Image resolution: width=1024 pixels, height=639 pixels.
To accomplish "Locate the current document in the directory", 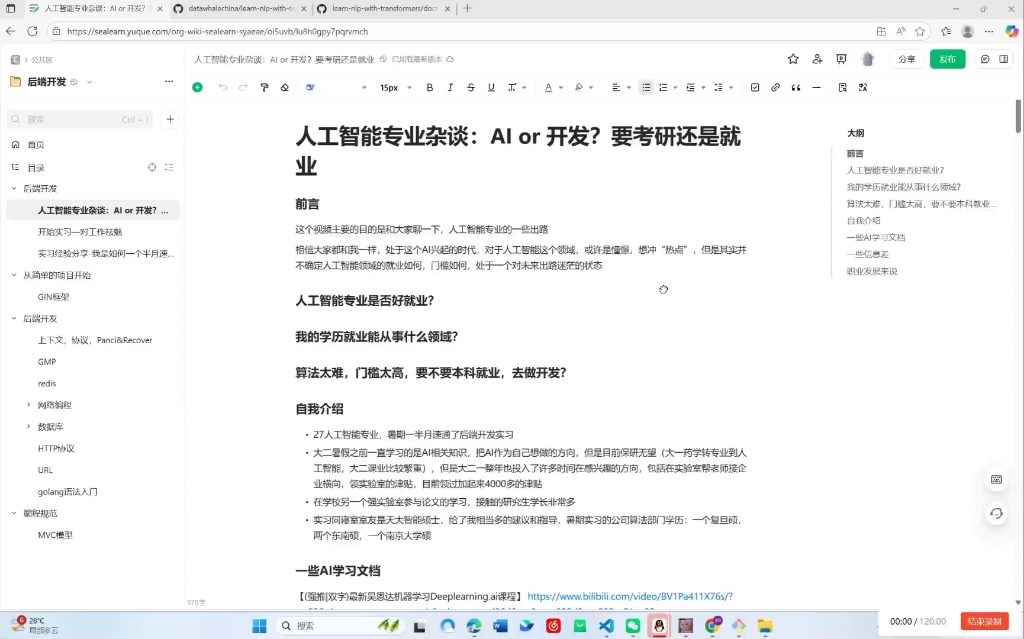I will coord(152,167).
